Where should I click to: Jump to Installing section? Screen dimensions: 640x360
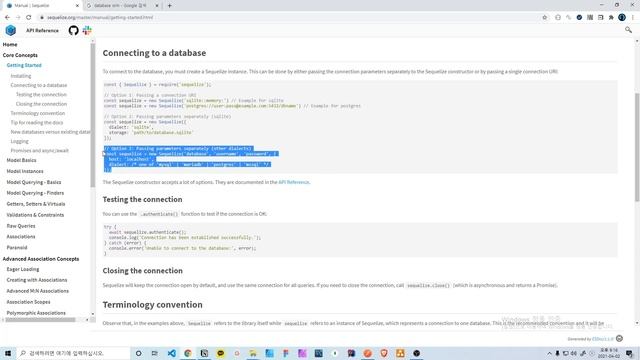pos(21,76)
